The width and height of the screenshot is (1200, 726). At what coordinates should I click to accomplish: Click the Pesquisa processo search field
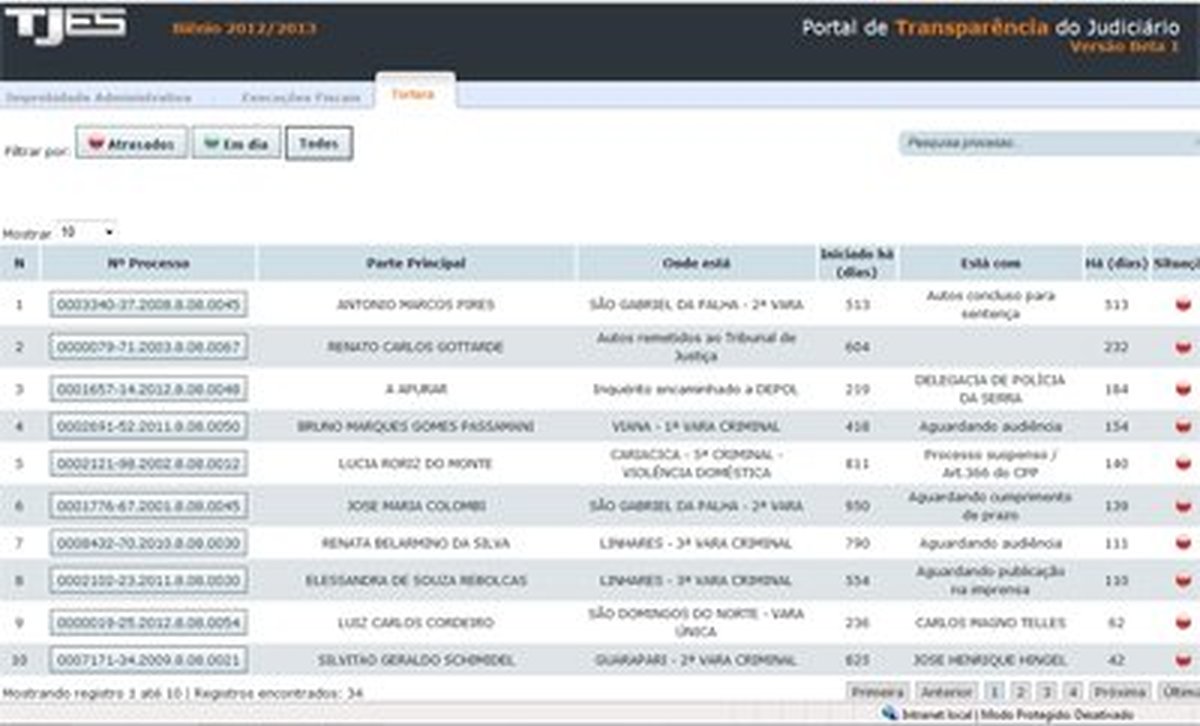coord(1050,144)
